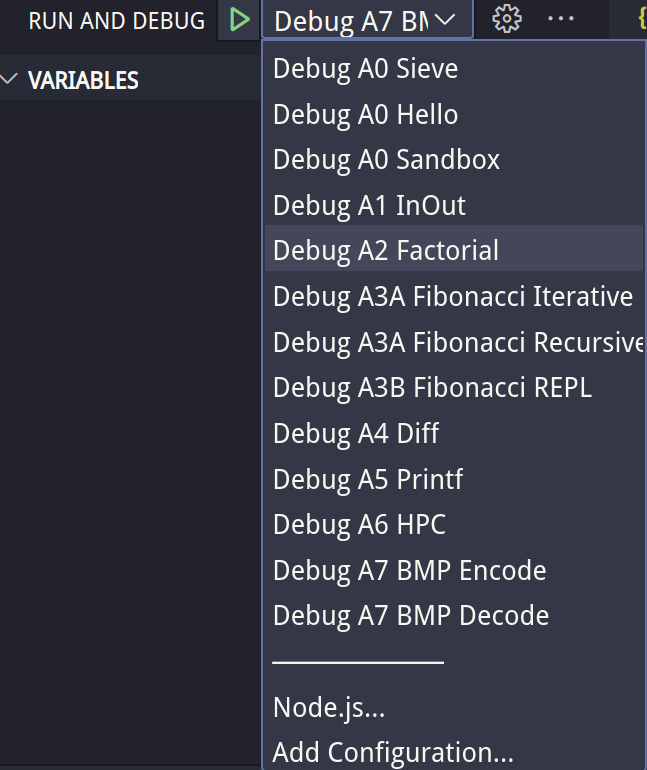Open the debug configuration dropdown

point(366,20)
